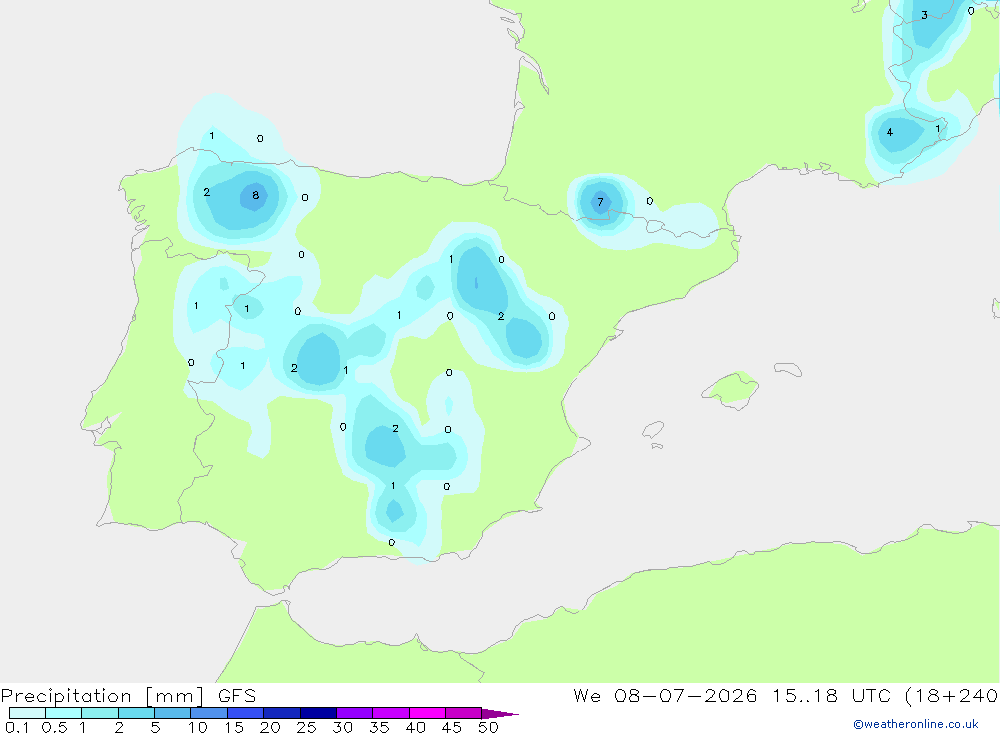This screenshot has height=733, width=1000.
Task: Pick the 1 to 2 mm legend swatch
Action: [x=100, y=713]
